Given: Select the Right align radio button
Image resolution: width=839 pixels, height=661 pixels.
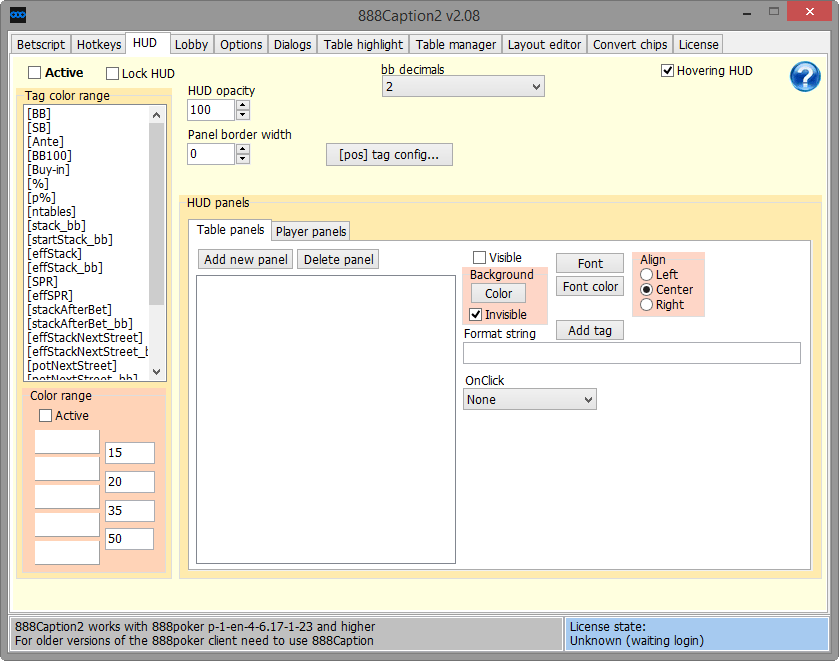Looking at the screenshot, I should tap(646, 305).
